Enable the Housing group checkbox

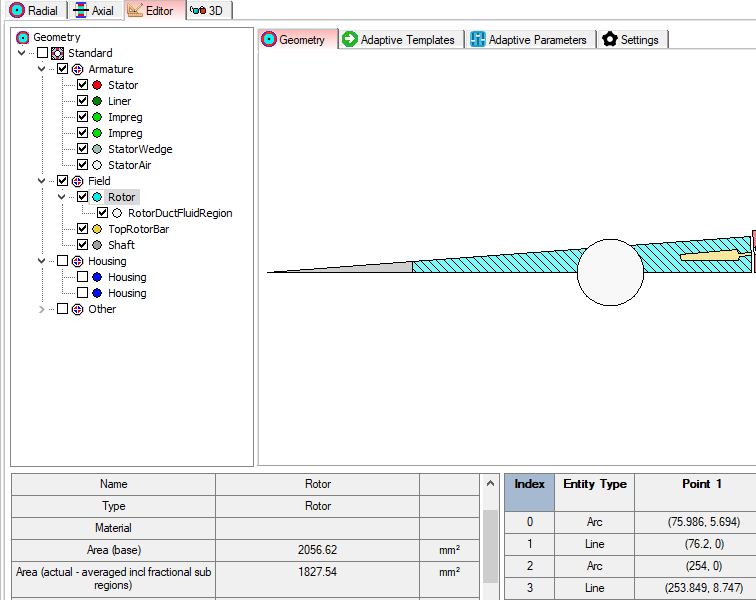click(62, 260)
